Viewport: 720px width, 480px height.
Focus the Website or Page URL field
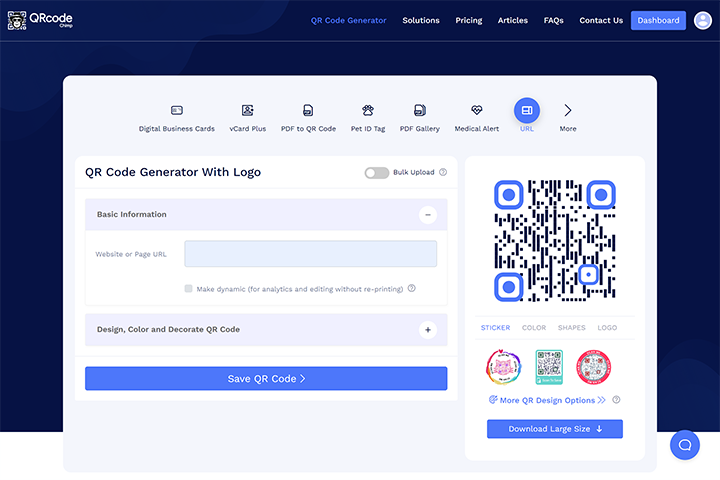pos(310,254)
